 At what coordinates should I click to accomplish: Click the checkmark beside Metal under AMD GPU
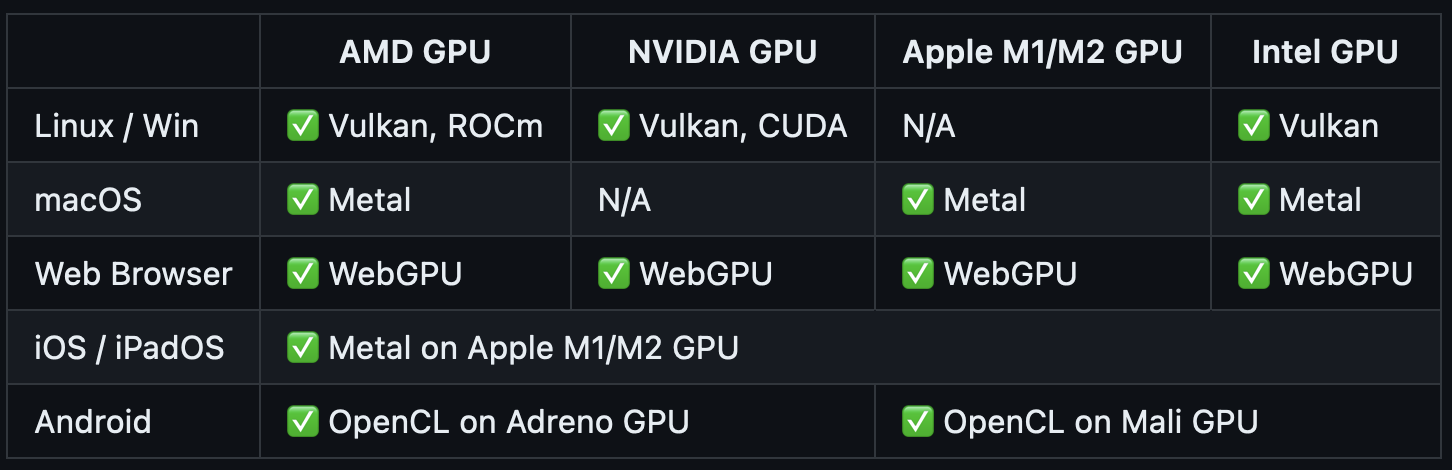tap(302, 200)
